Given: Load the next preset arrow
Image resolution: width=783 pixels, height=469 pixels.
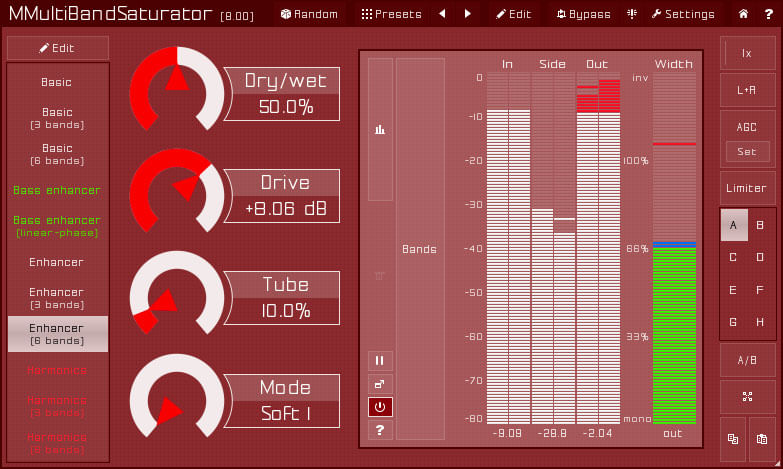Looking at the screenshot, I should pyautogui.click(x=467, y=14).
